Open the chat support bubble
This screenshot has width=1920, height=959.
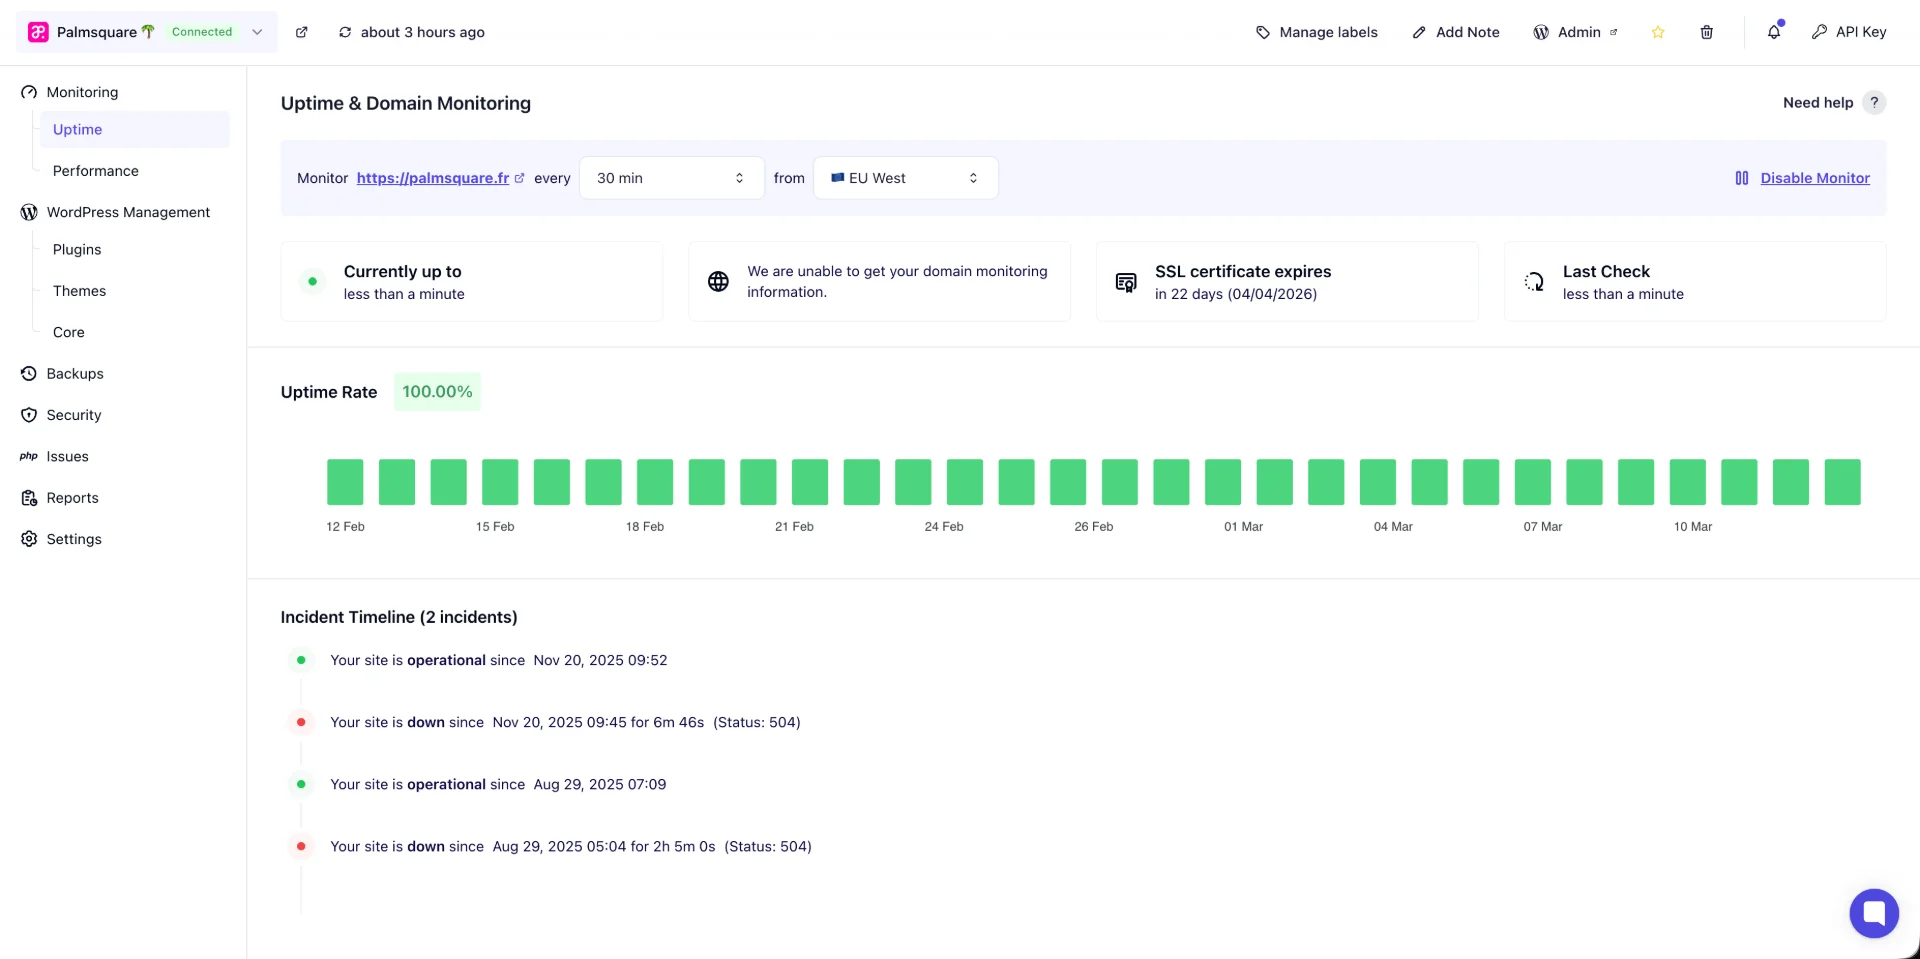(x=1873, y=913)
